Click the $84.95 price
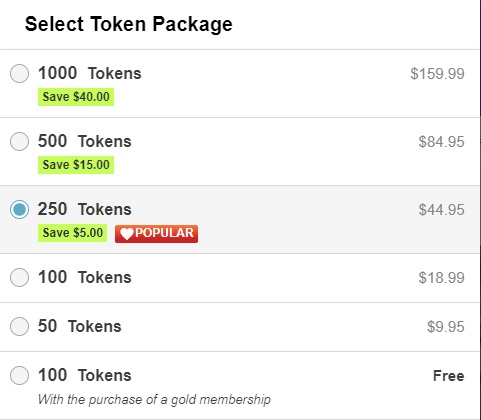Image resolution: width=481 pixels, height=420 pixels. 441,142
